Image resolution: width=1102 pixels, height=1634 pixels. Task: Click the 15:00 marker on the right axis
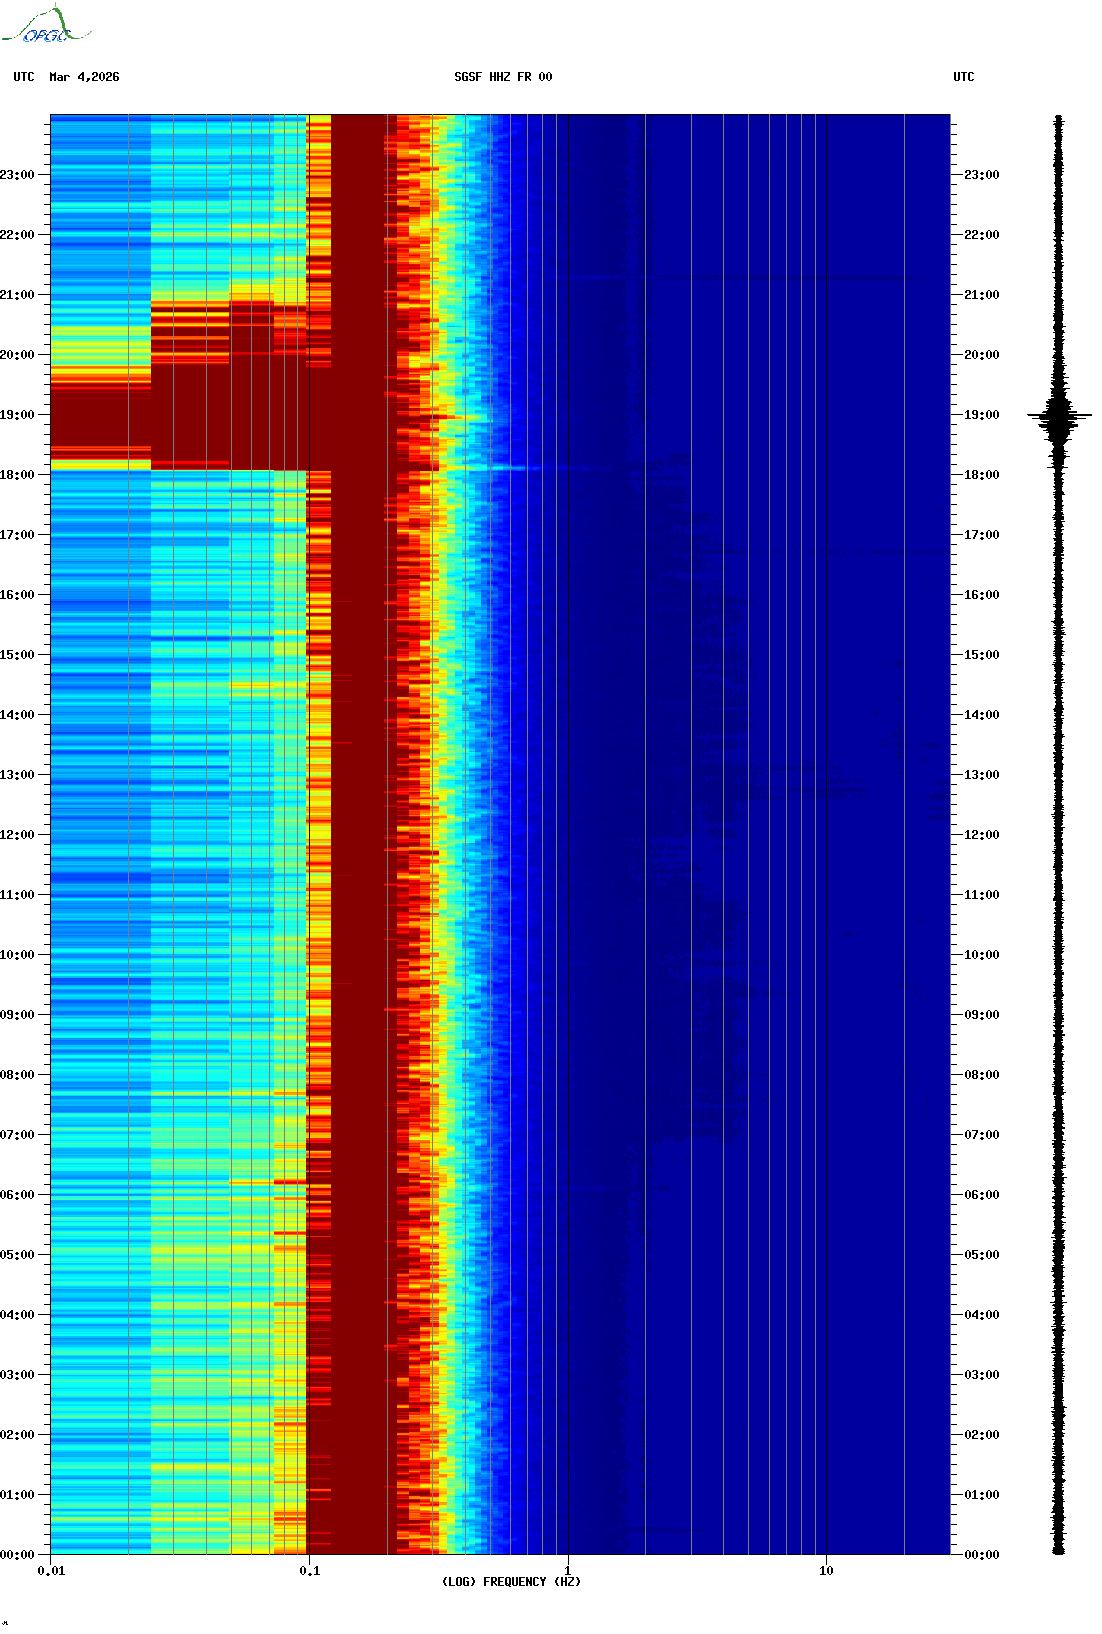pos(981,655)
